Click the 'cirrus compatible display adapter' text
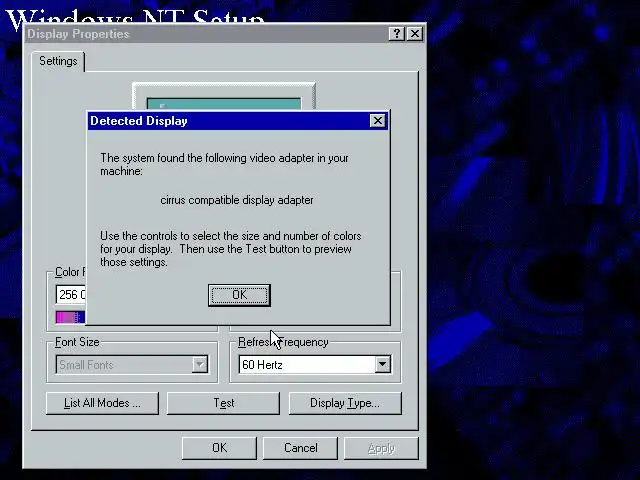 tap(237, 200)
